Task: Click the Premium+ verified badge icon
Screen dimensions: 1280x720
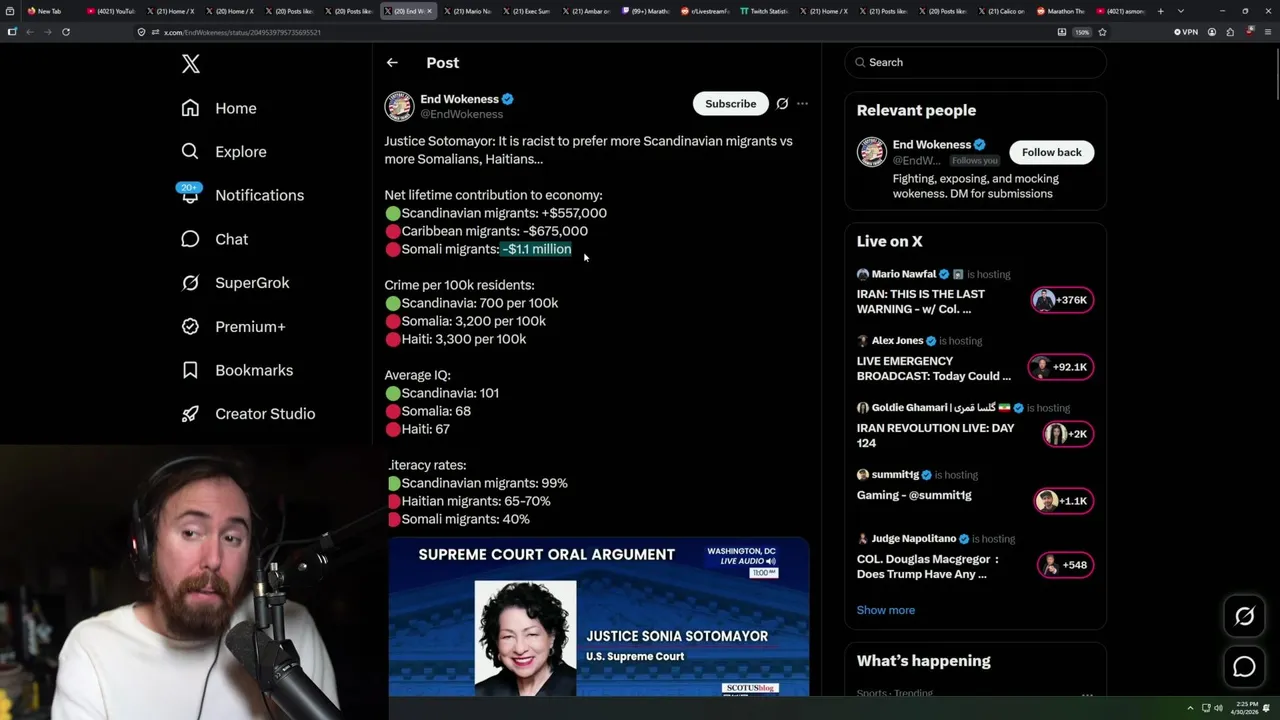Action: coord(190,327)
